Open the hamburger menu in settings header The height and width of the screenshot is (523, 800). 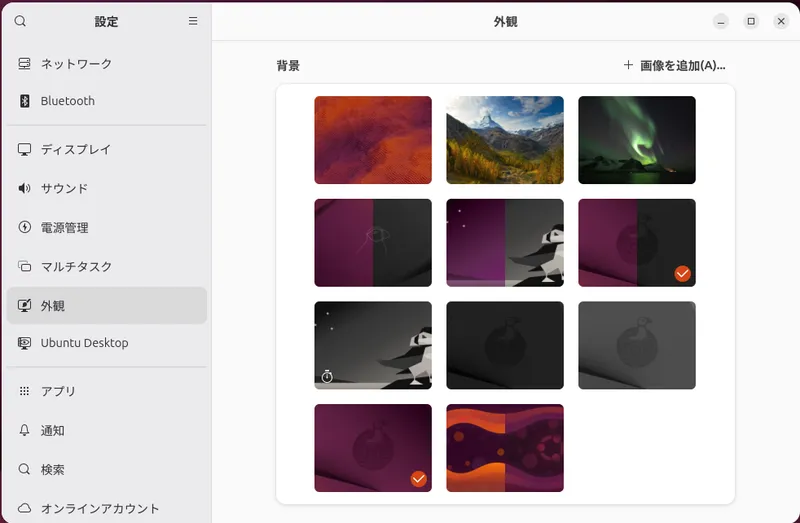point(193,21)
